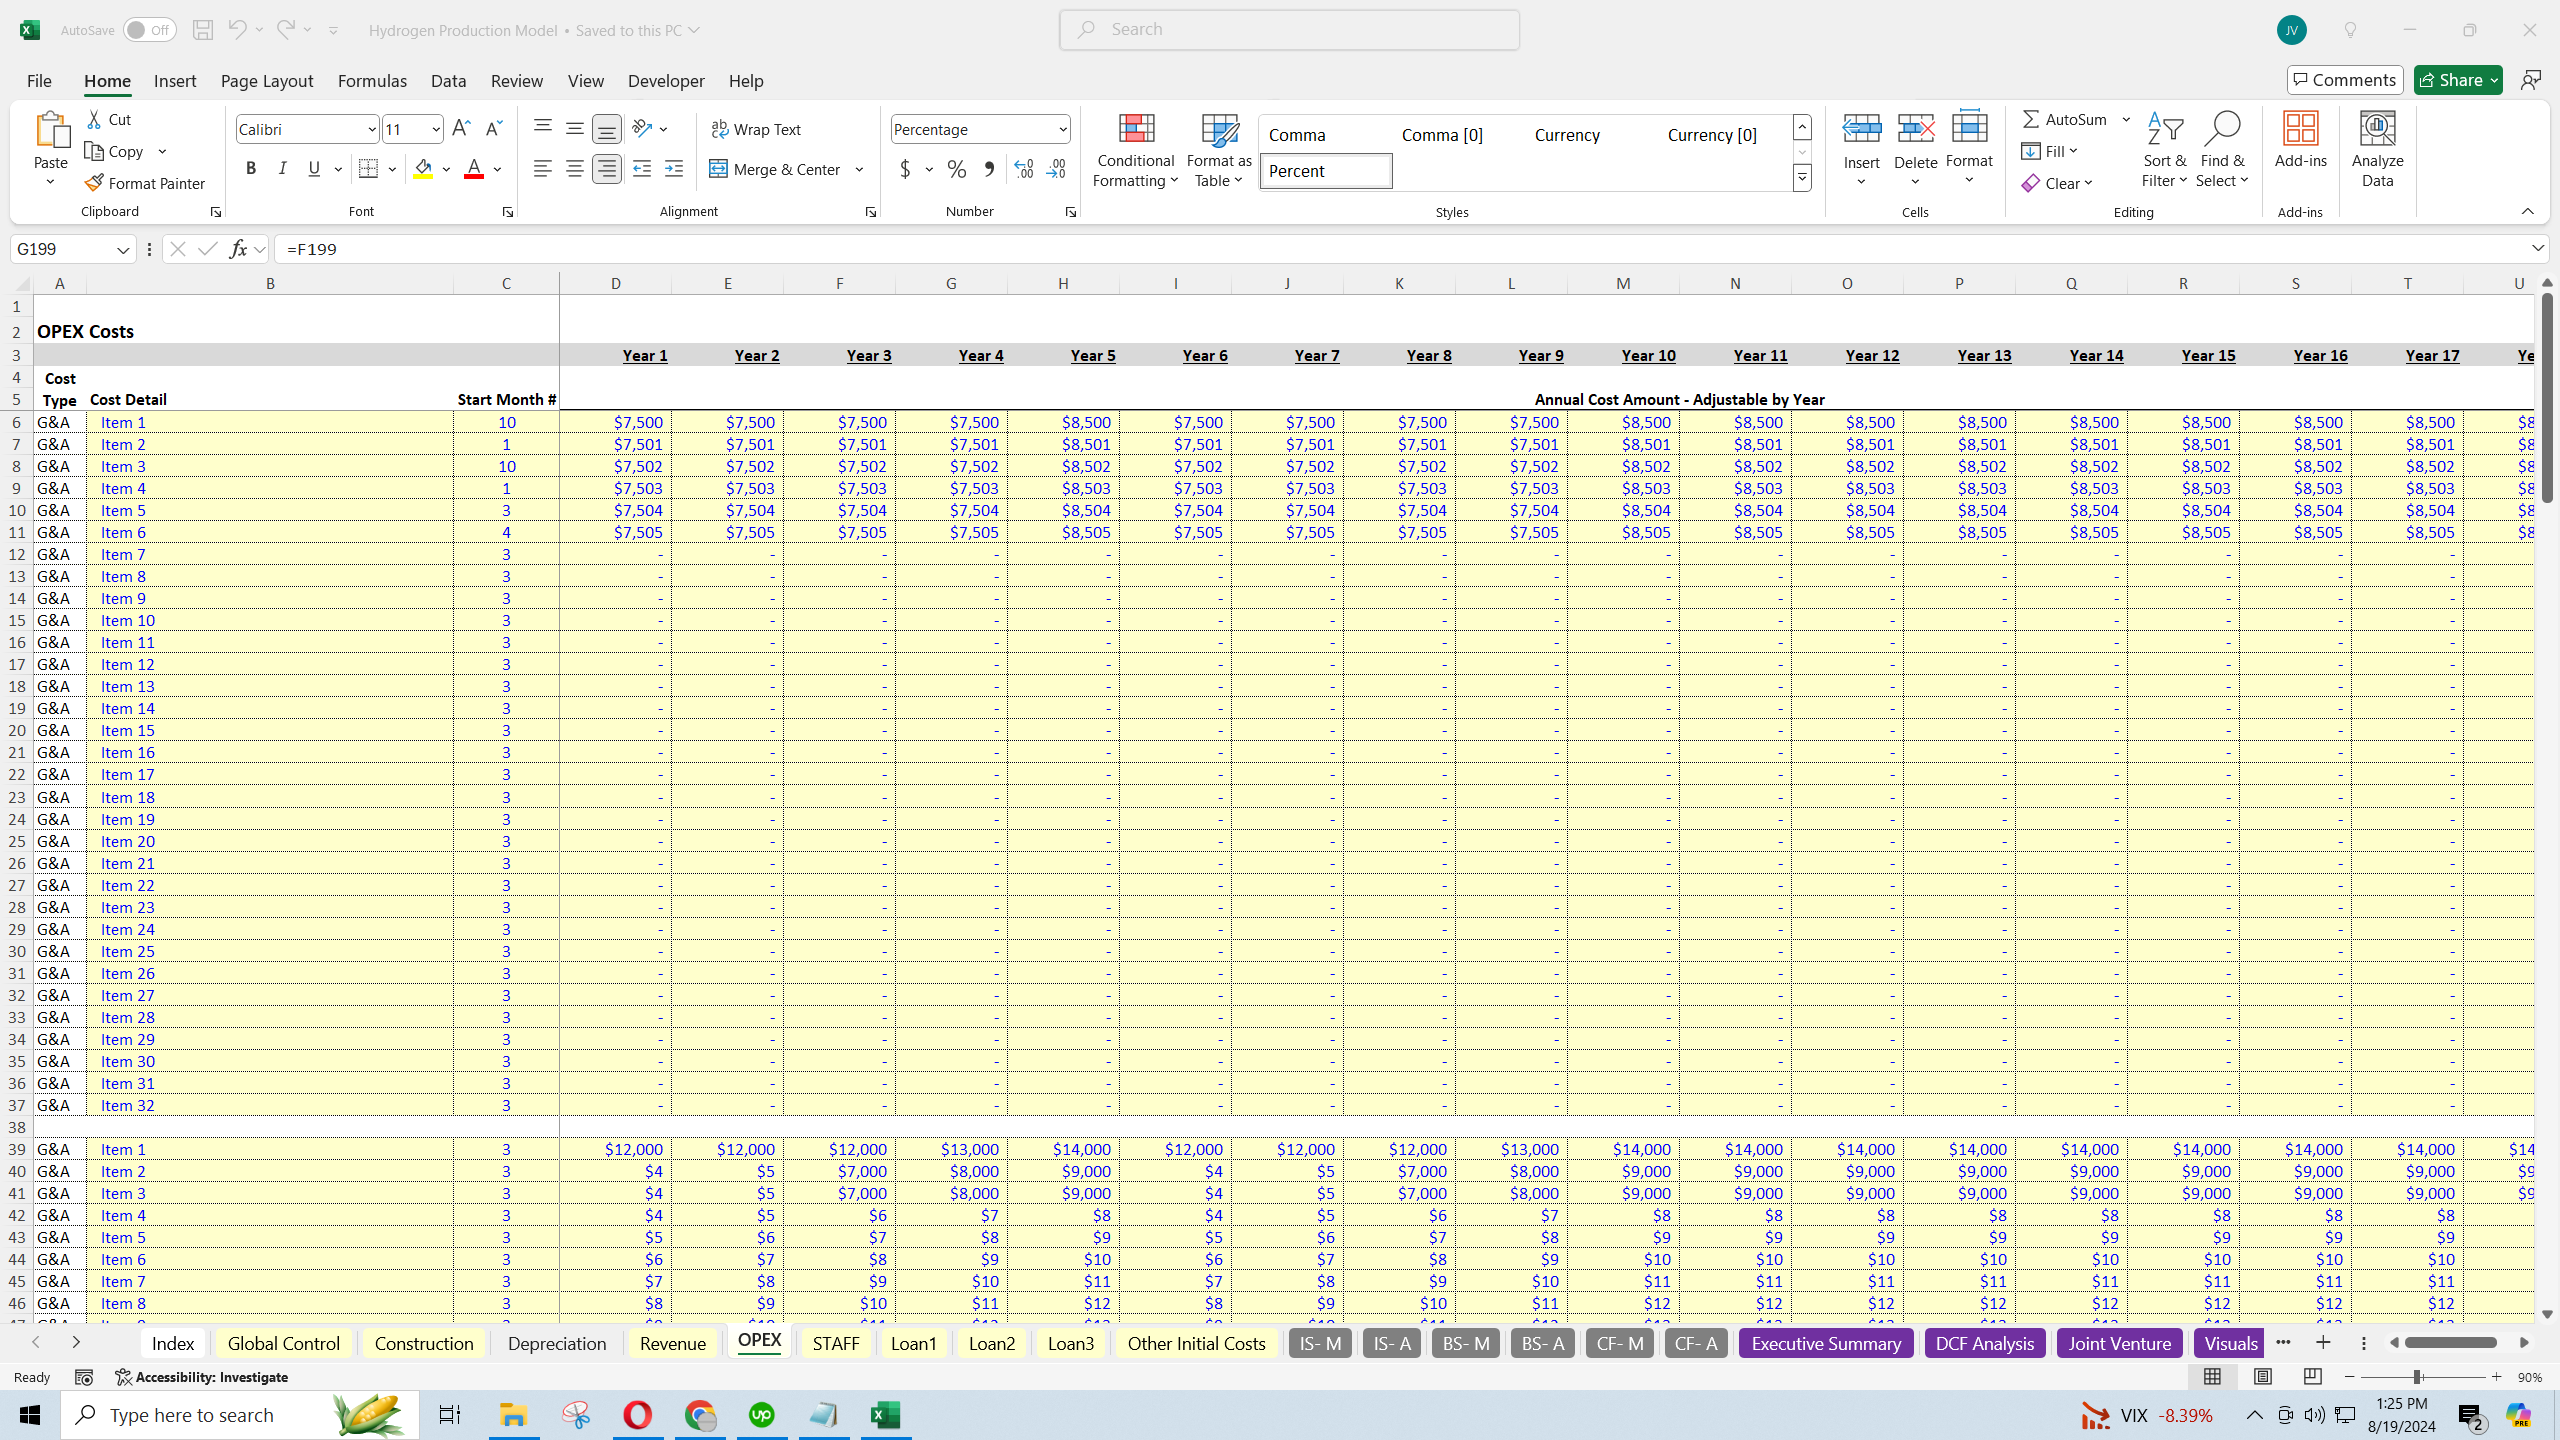Expand the cell styles gallery More arrow
The width and height of the screenshot is (2560, 1440).
(1802, 179)
